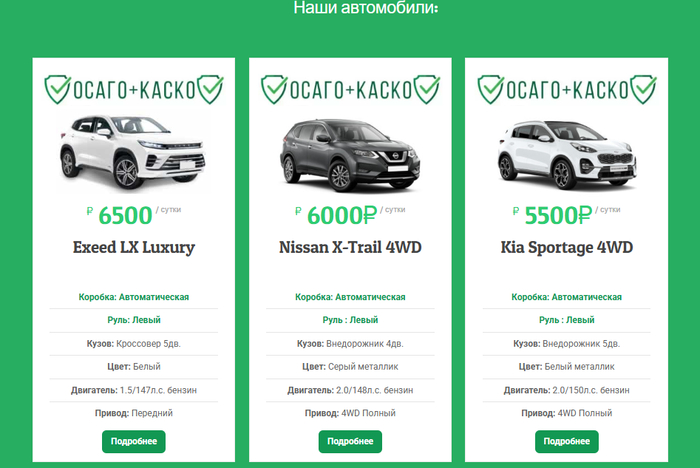Select Подробнее button for Kia Sportage 4WD

[x=567, y=441]
